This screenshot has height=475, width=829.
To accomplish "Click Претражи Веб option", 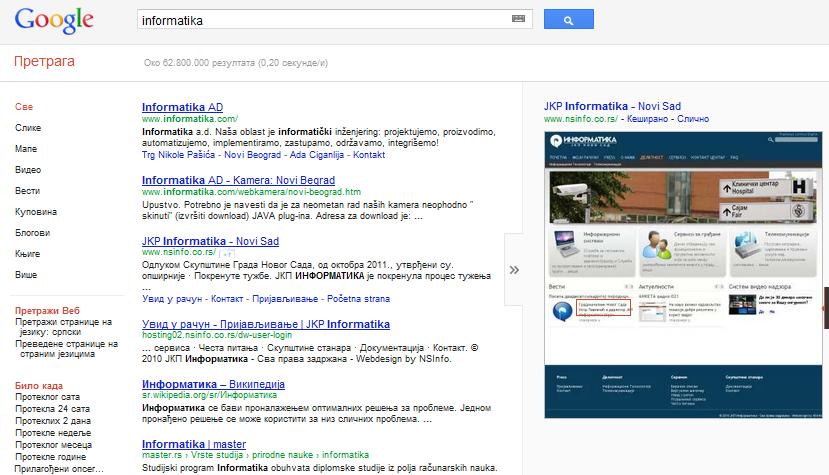I will 47,310.
